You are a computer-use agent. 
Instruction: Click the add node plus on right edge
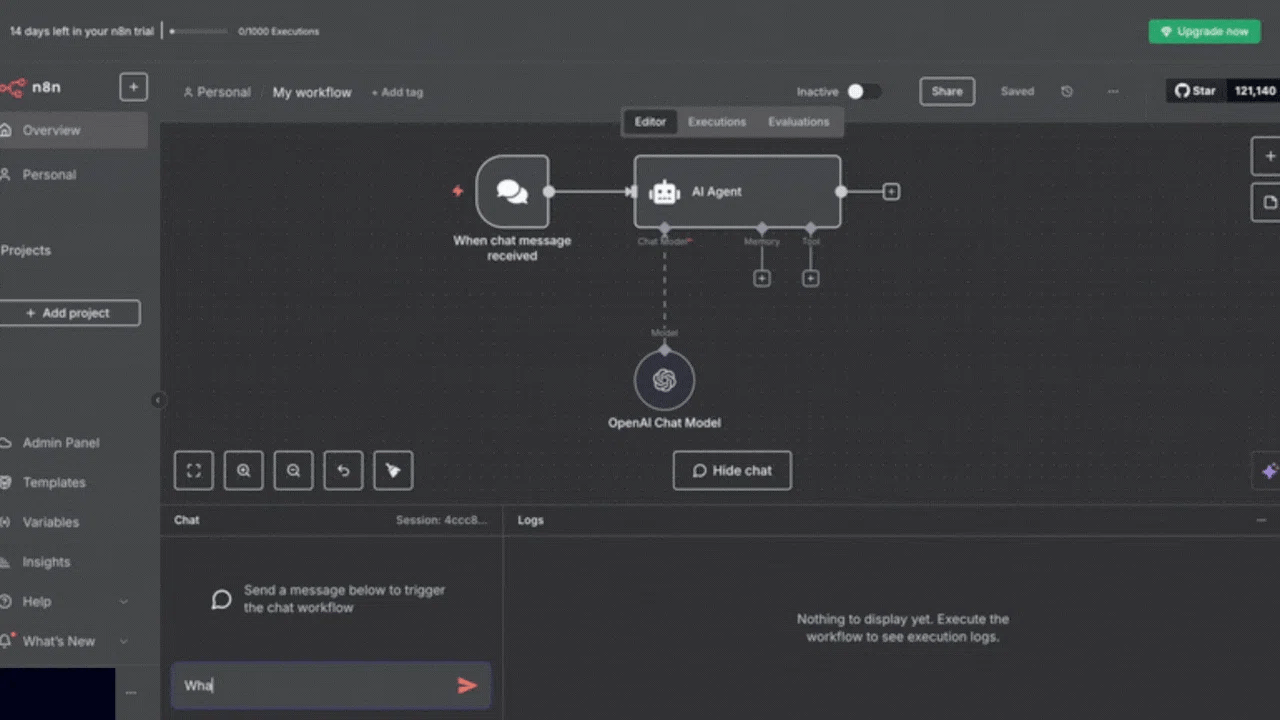pyautogui.click(x=1268, y=156)
